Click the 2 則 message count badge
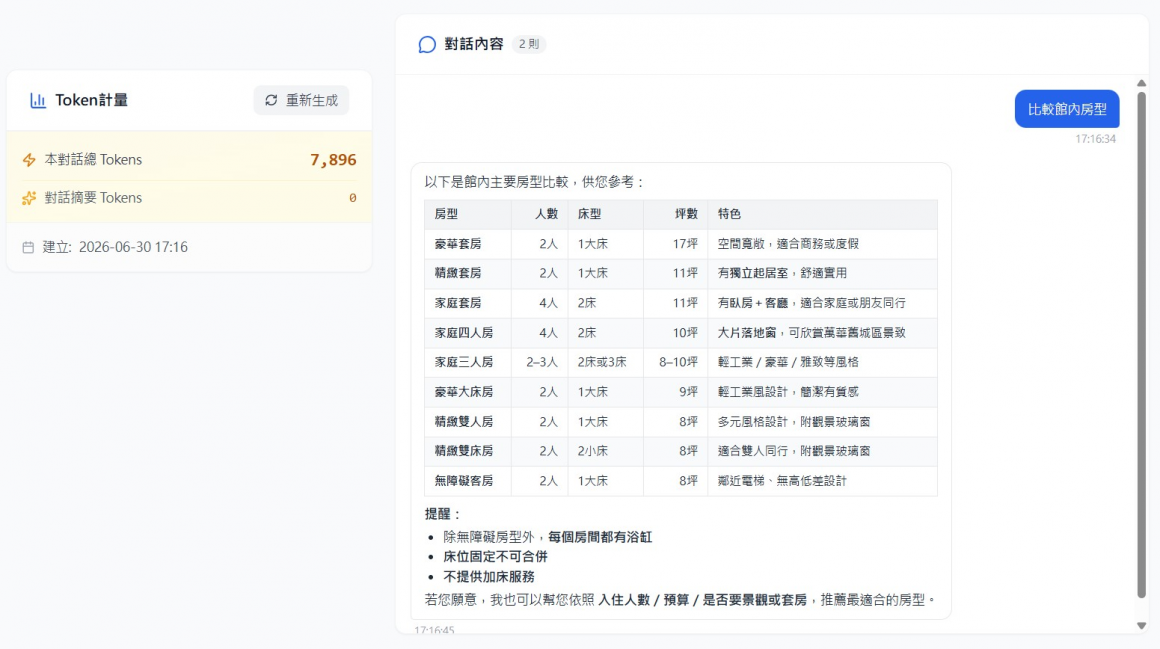Image resolution: width=1160 pixels, height=649 pixels. [528, 44]
